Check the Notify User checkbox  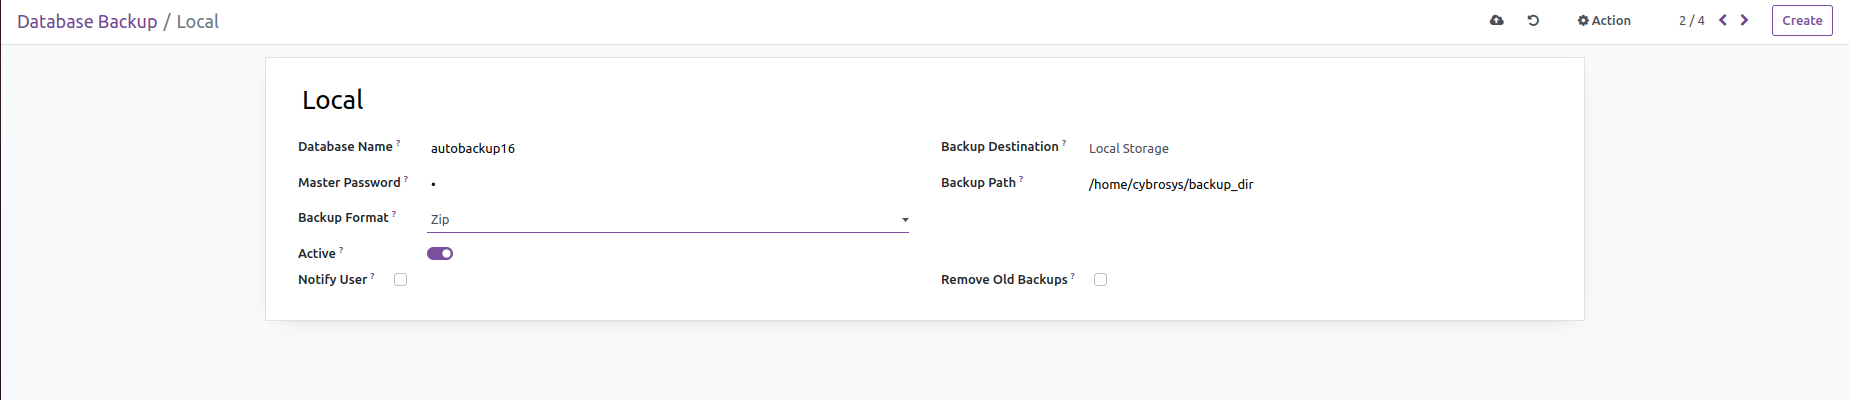[x=401, y=280]
